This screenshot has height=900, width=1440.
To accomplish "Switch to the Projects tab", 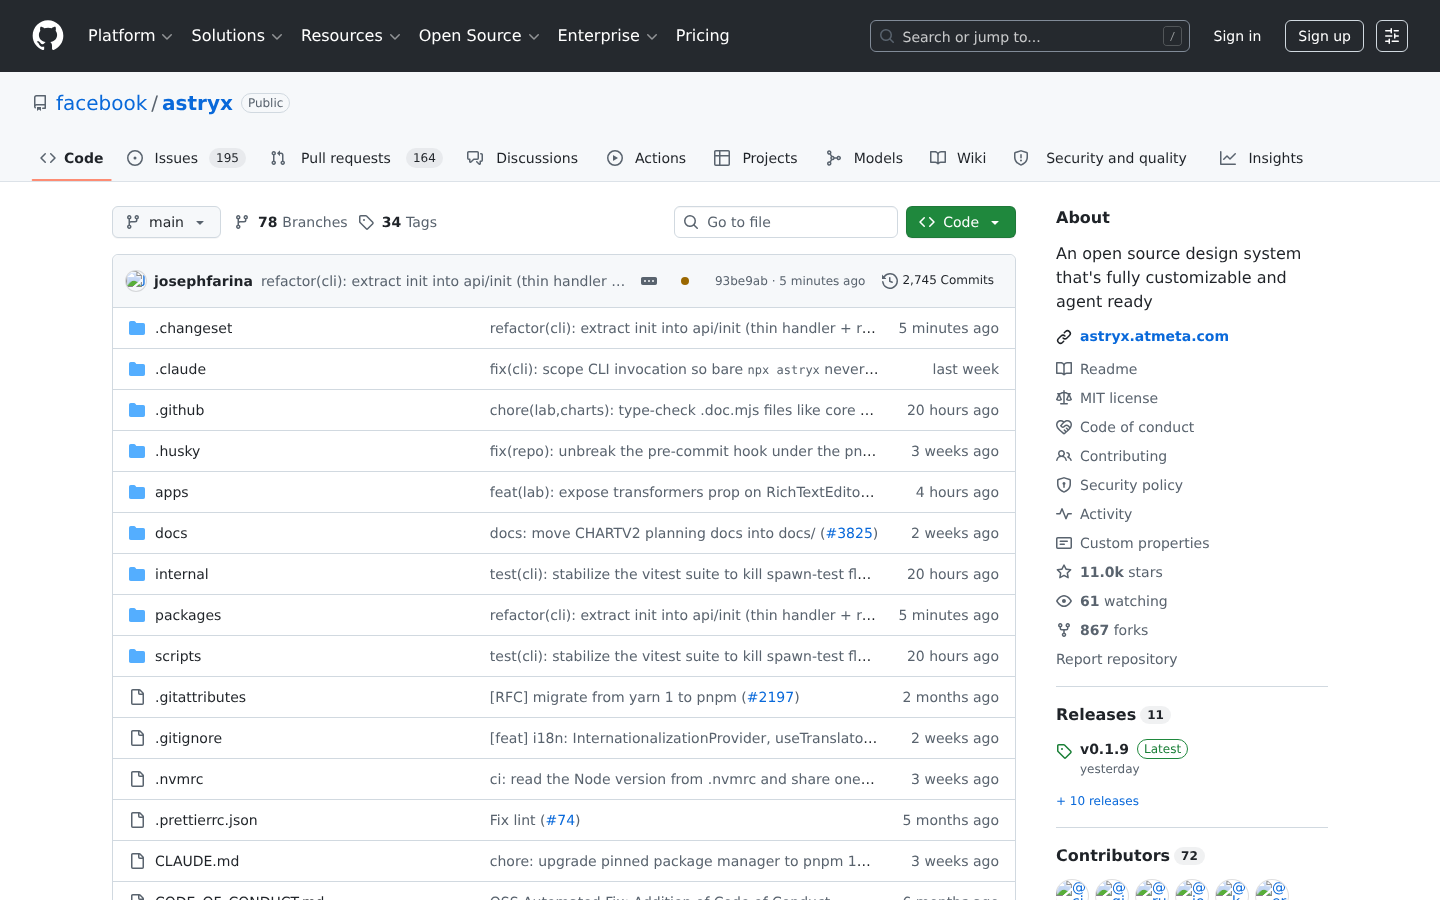I will click(756, 158).
